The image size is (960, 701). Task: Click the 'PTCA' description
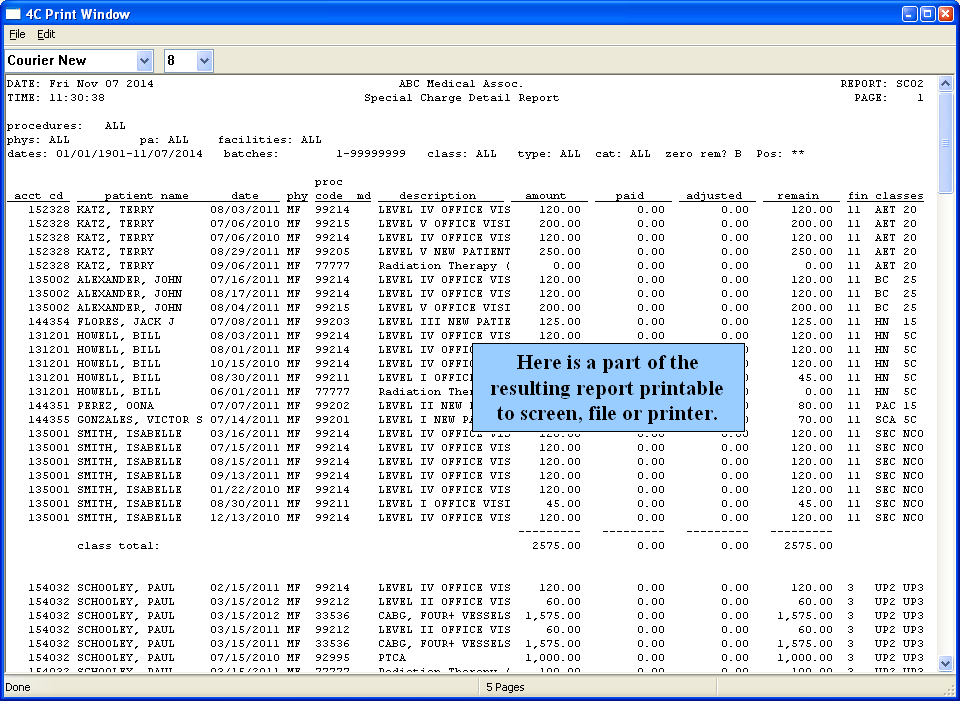click(392, 658)
